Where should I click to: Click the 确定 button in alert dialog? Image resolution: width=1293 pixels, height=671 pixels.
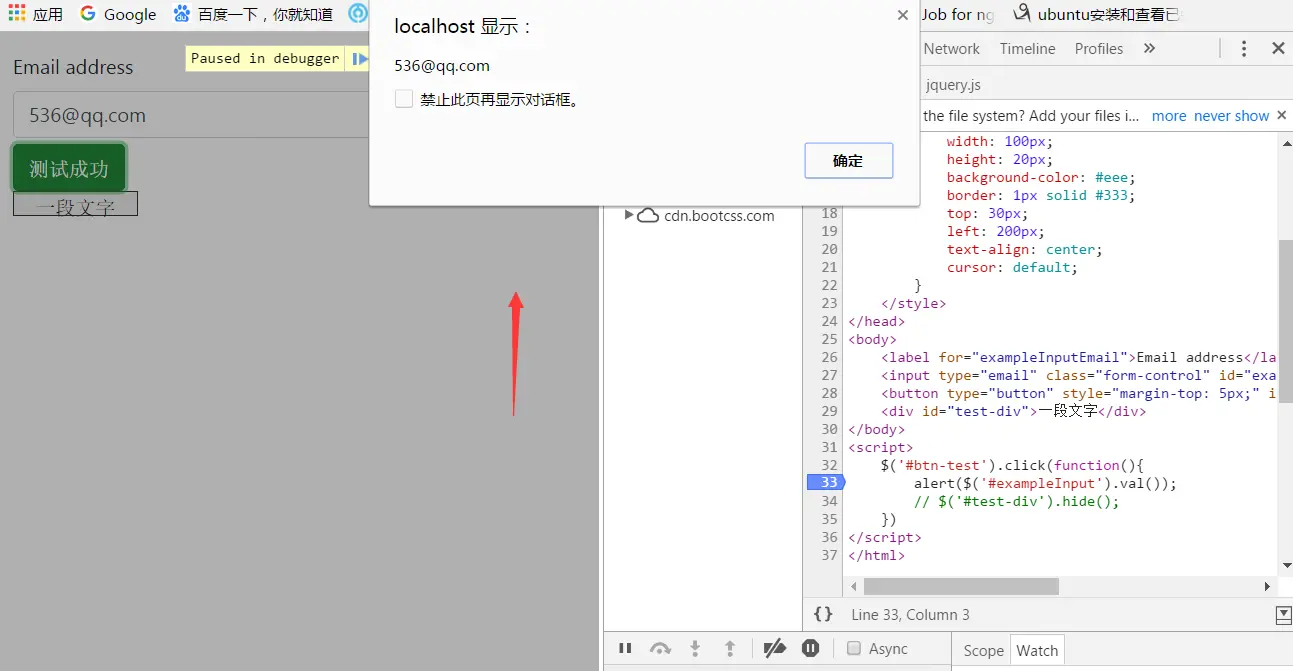(848, 160)
